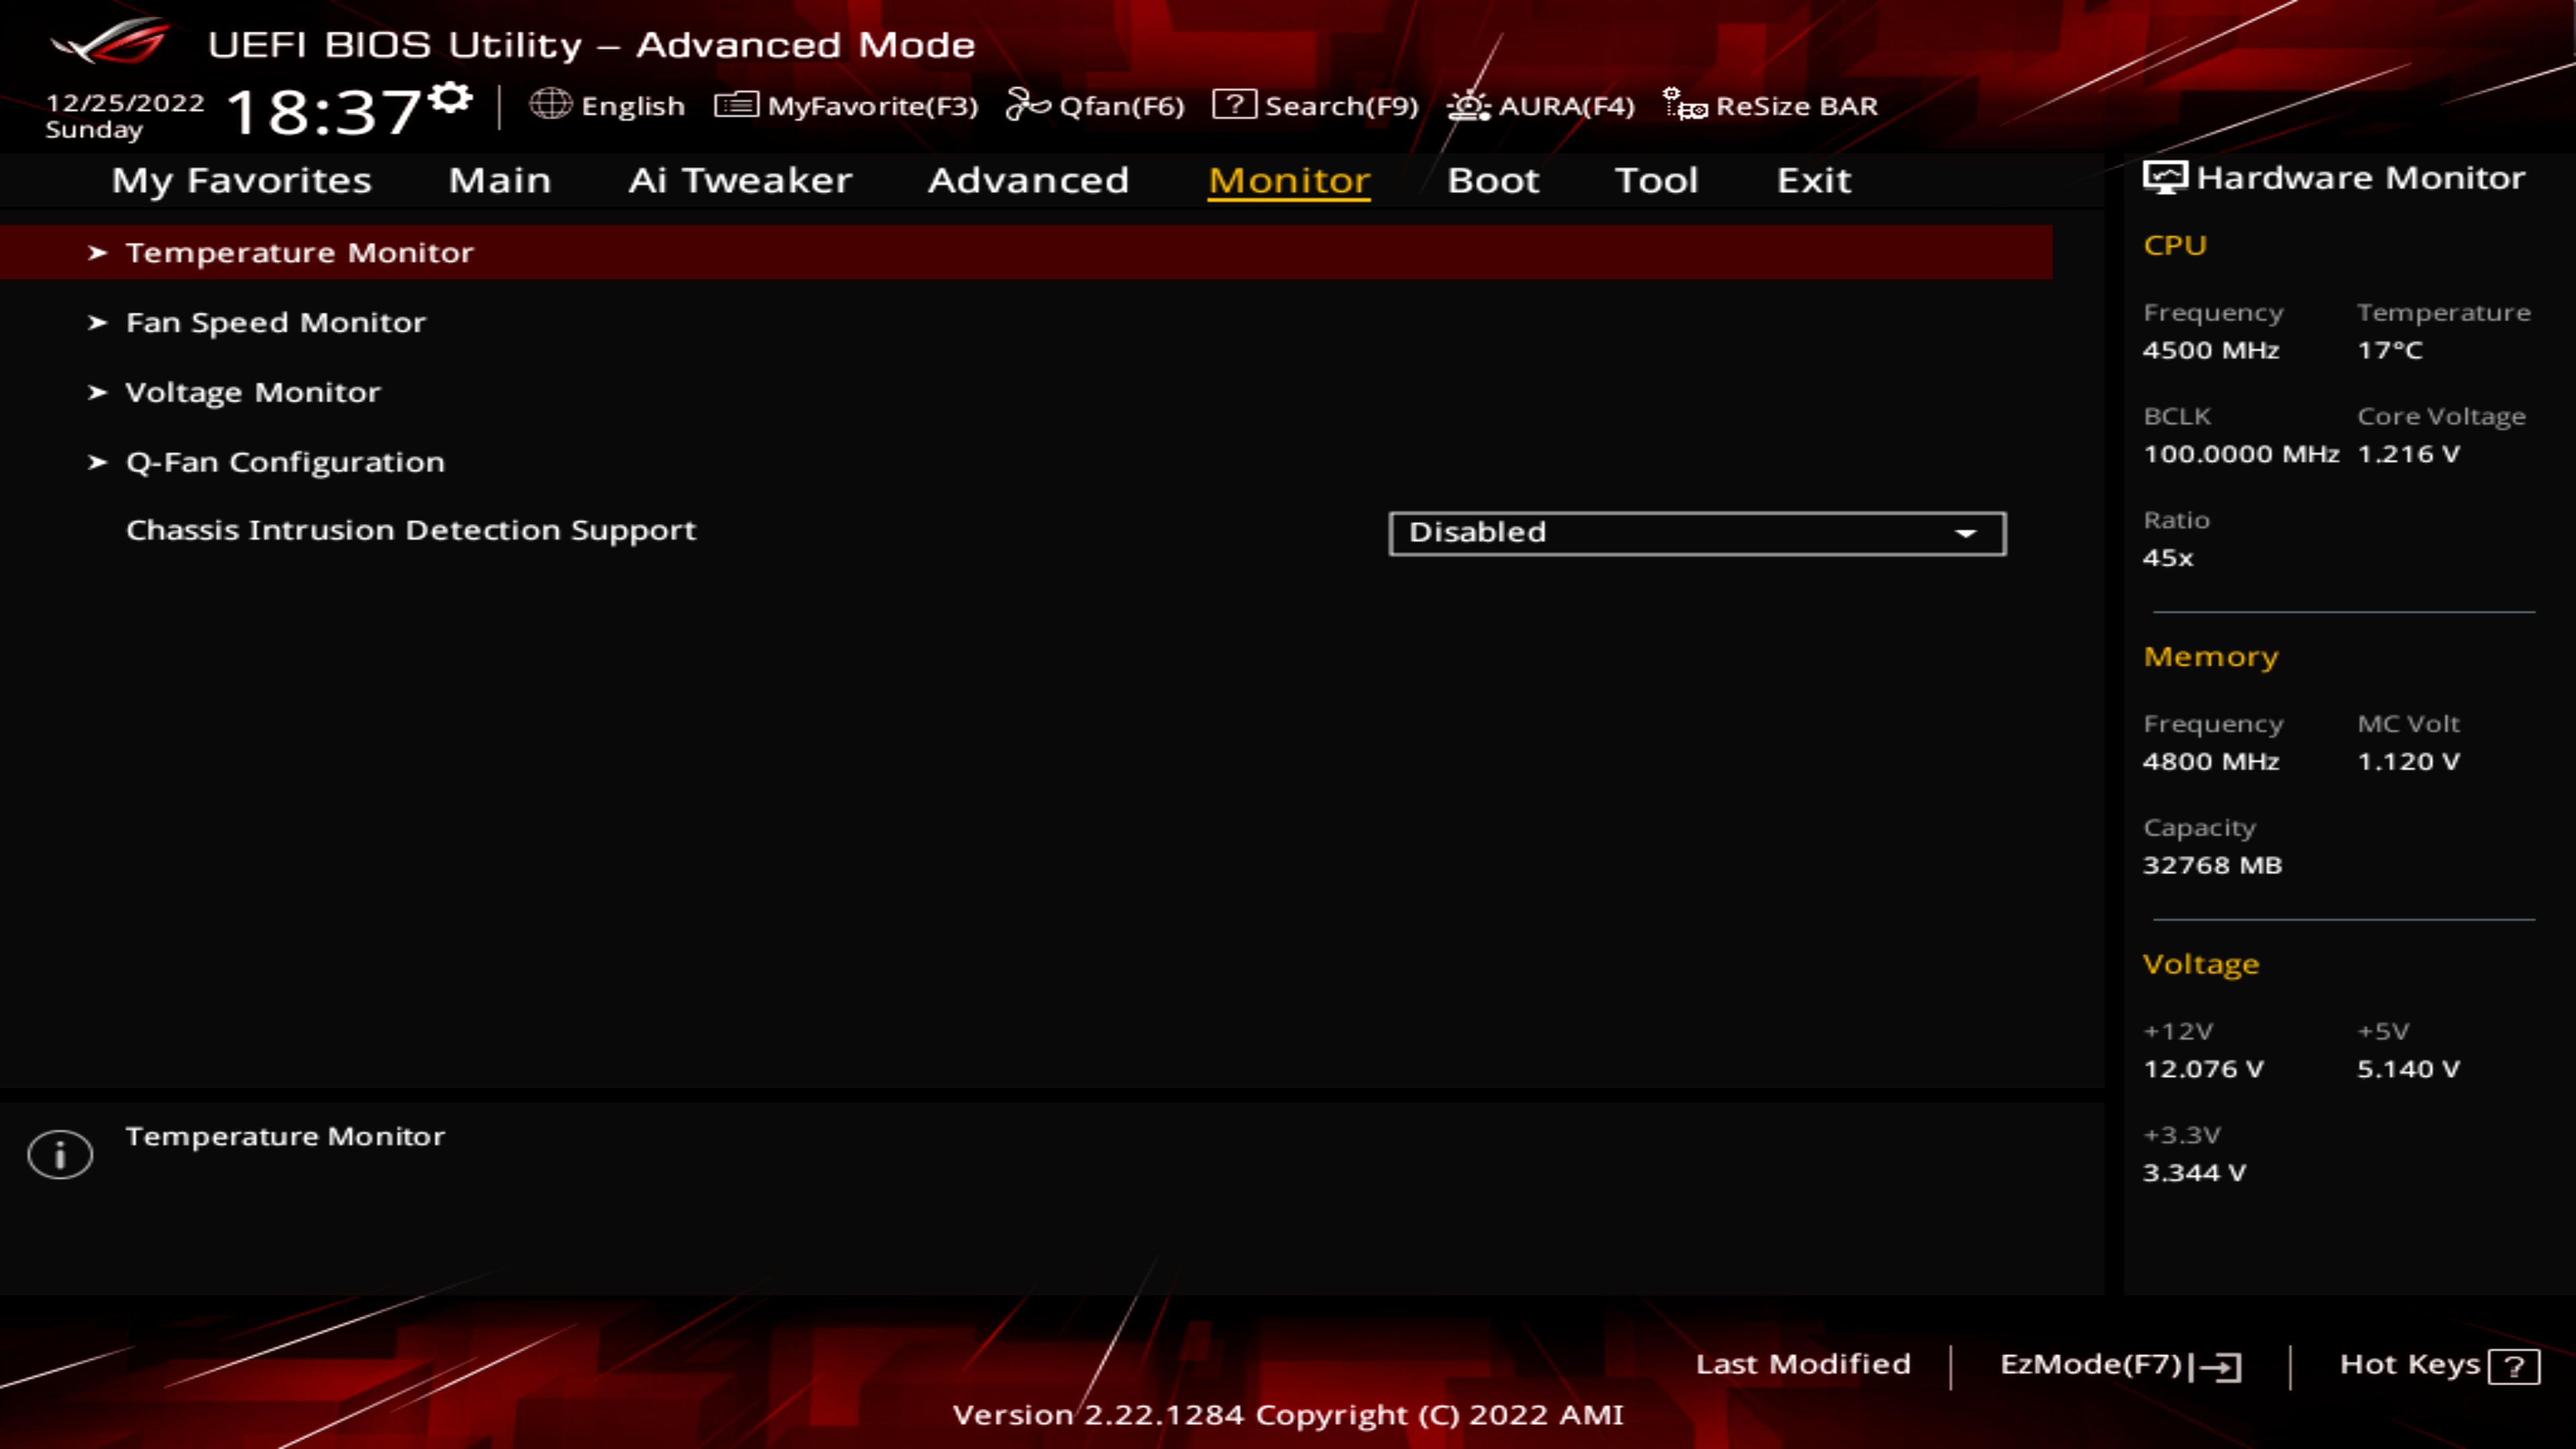This screenshot has height=1449, width=2576.
Task: Switch to EzMode with EzMode(F7)
Action: tap(2118, 1364)
